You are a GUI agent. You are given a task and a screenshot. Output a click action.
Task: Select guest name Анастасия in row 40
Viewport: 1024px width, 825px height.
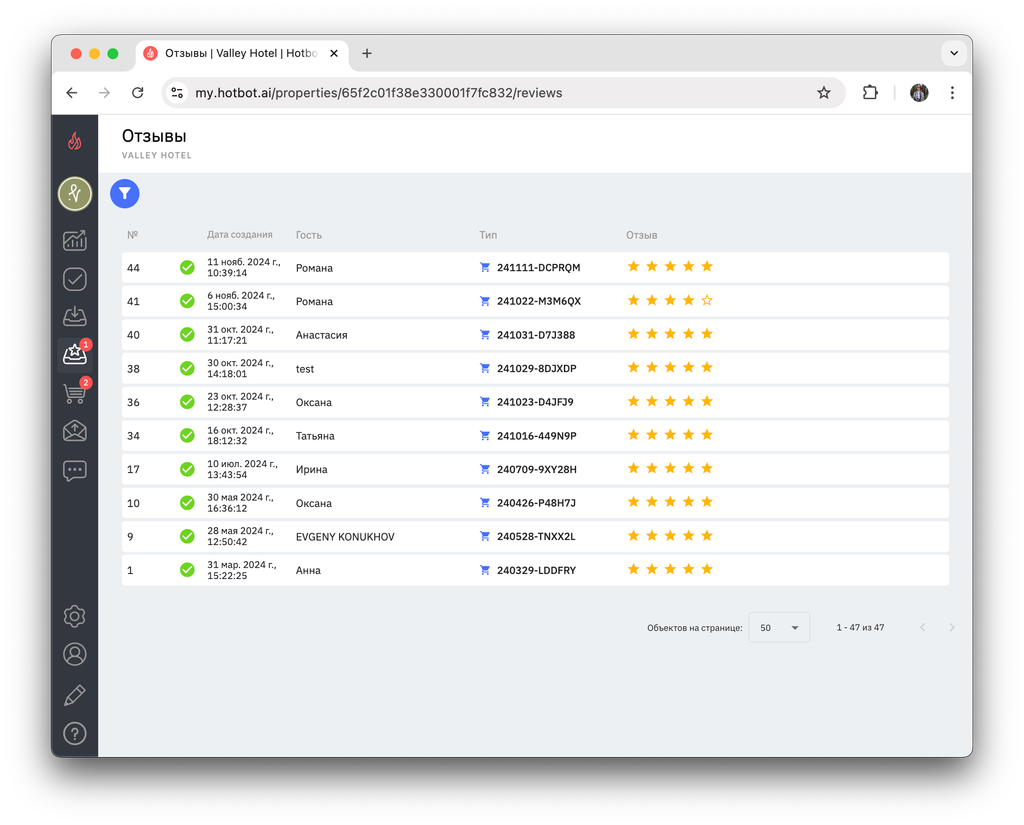321,335
